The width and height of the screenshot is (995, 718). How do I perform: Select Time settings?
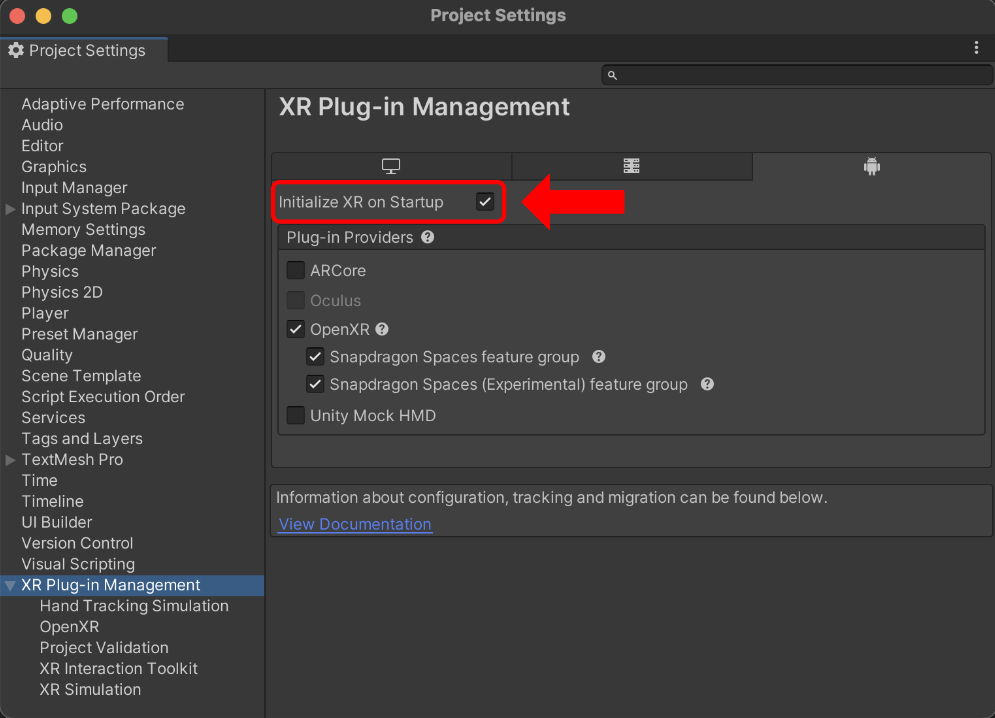coord(39,481)
